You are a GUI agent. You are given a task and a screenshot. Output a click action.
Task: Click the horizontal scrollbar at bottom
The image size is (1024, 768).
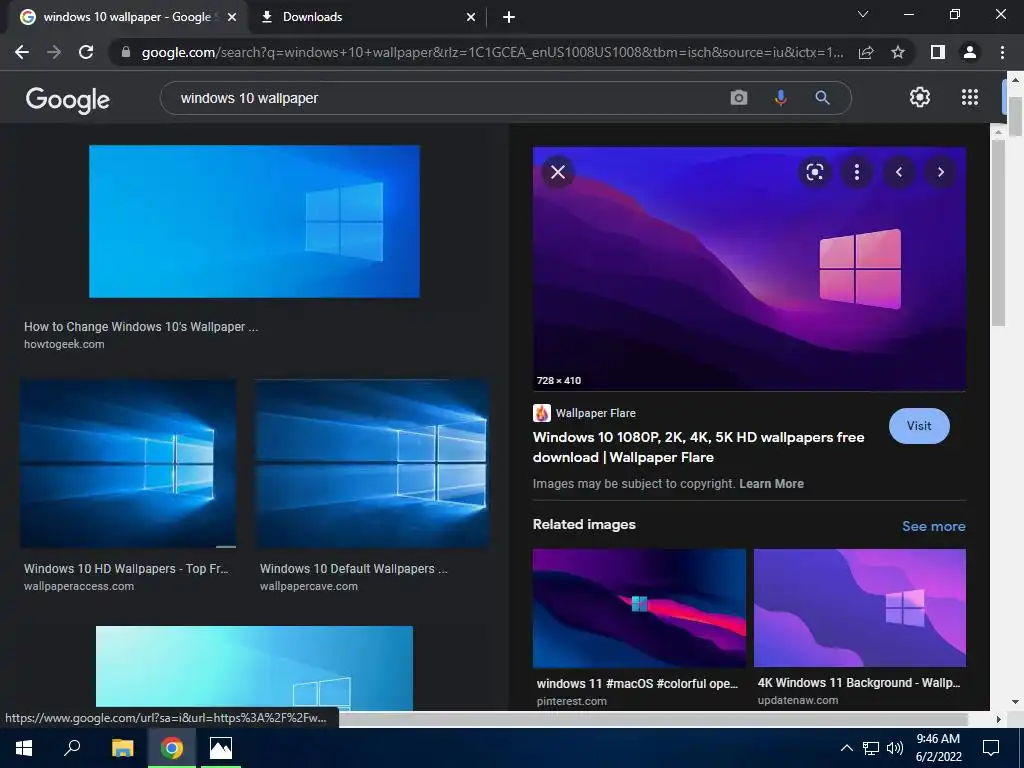pyautogui.click(x=653, y=719)
